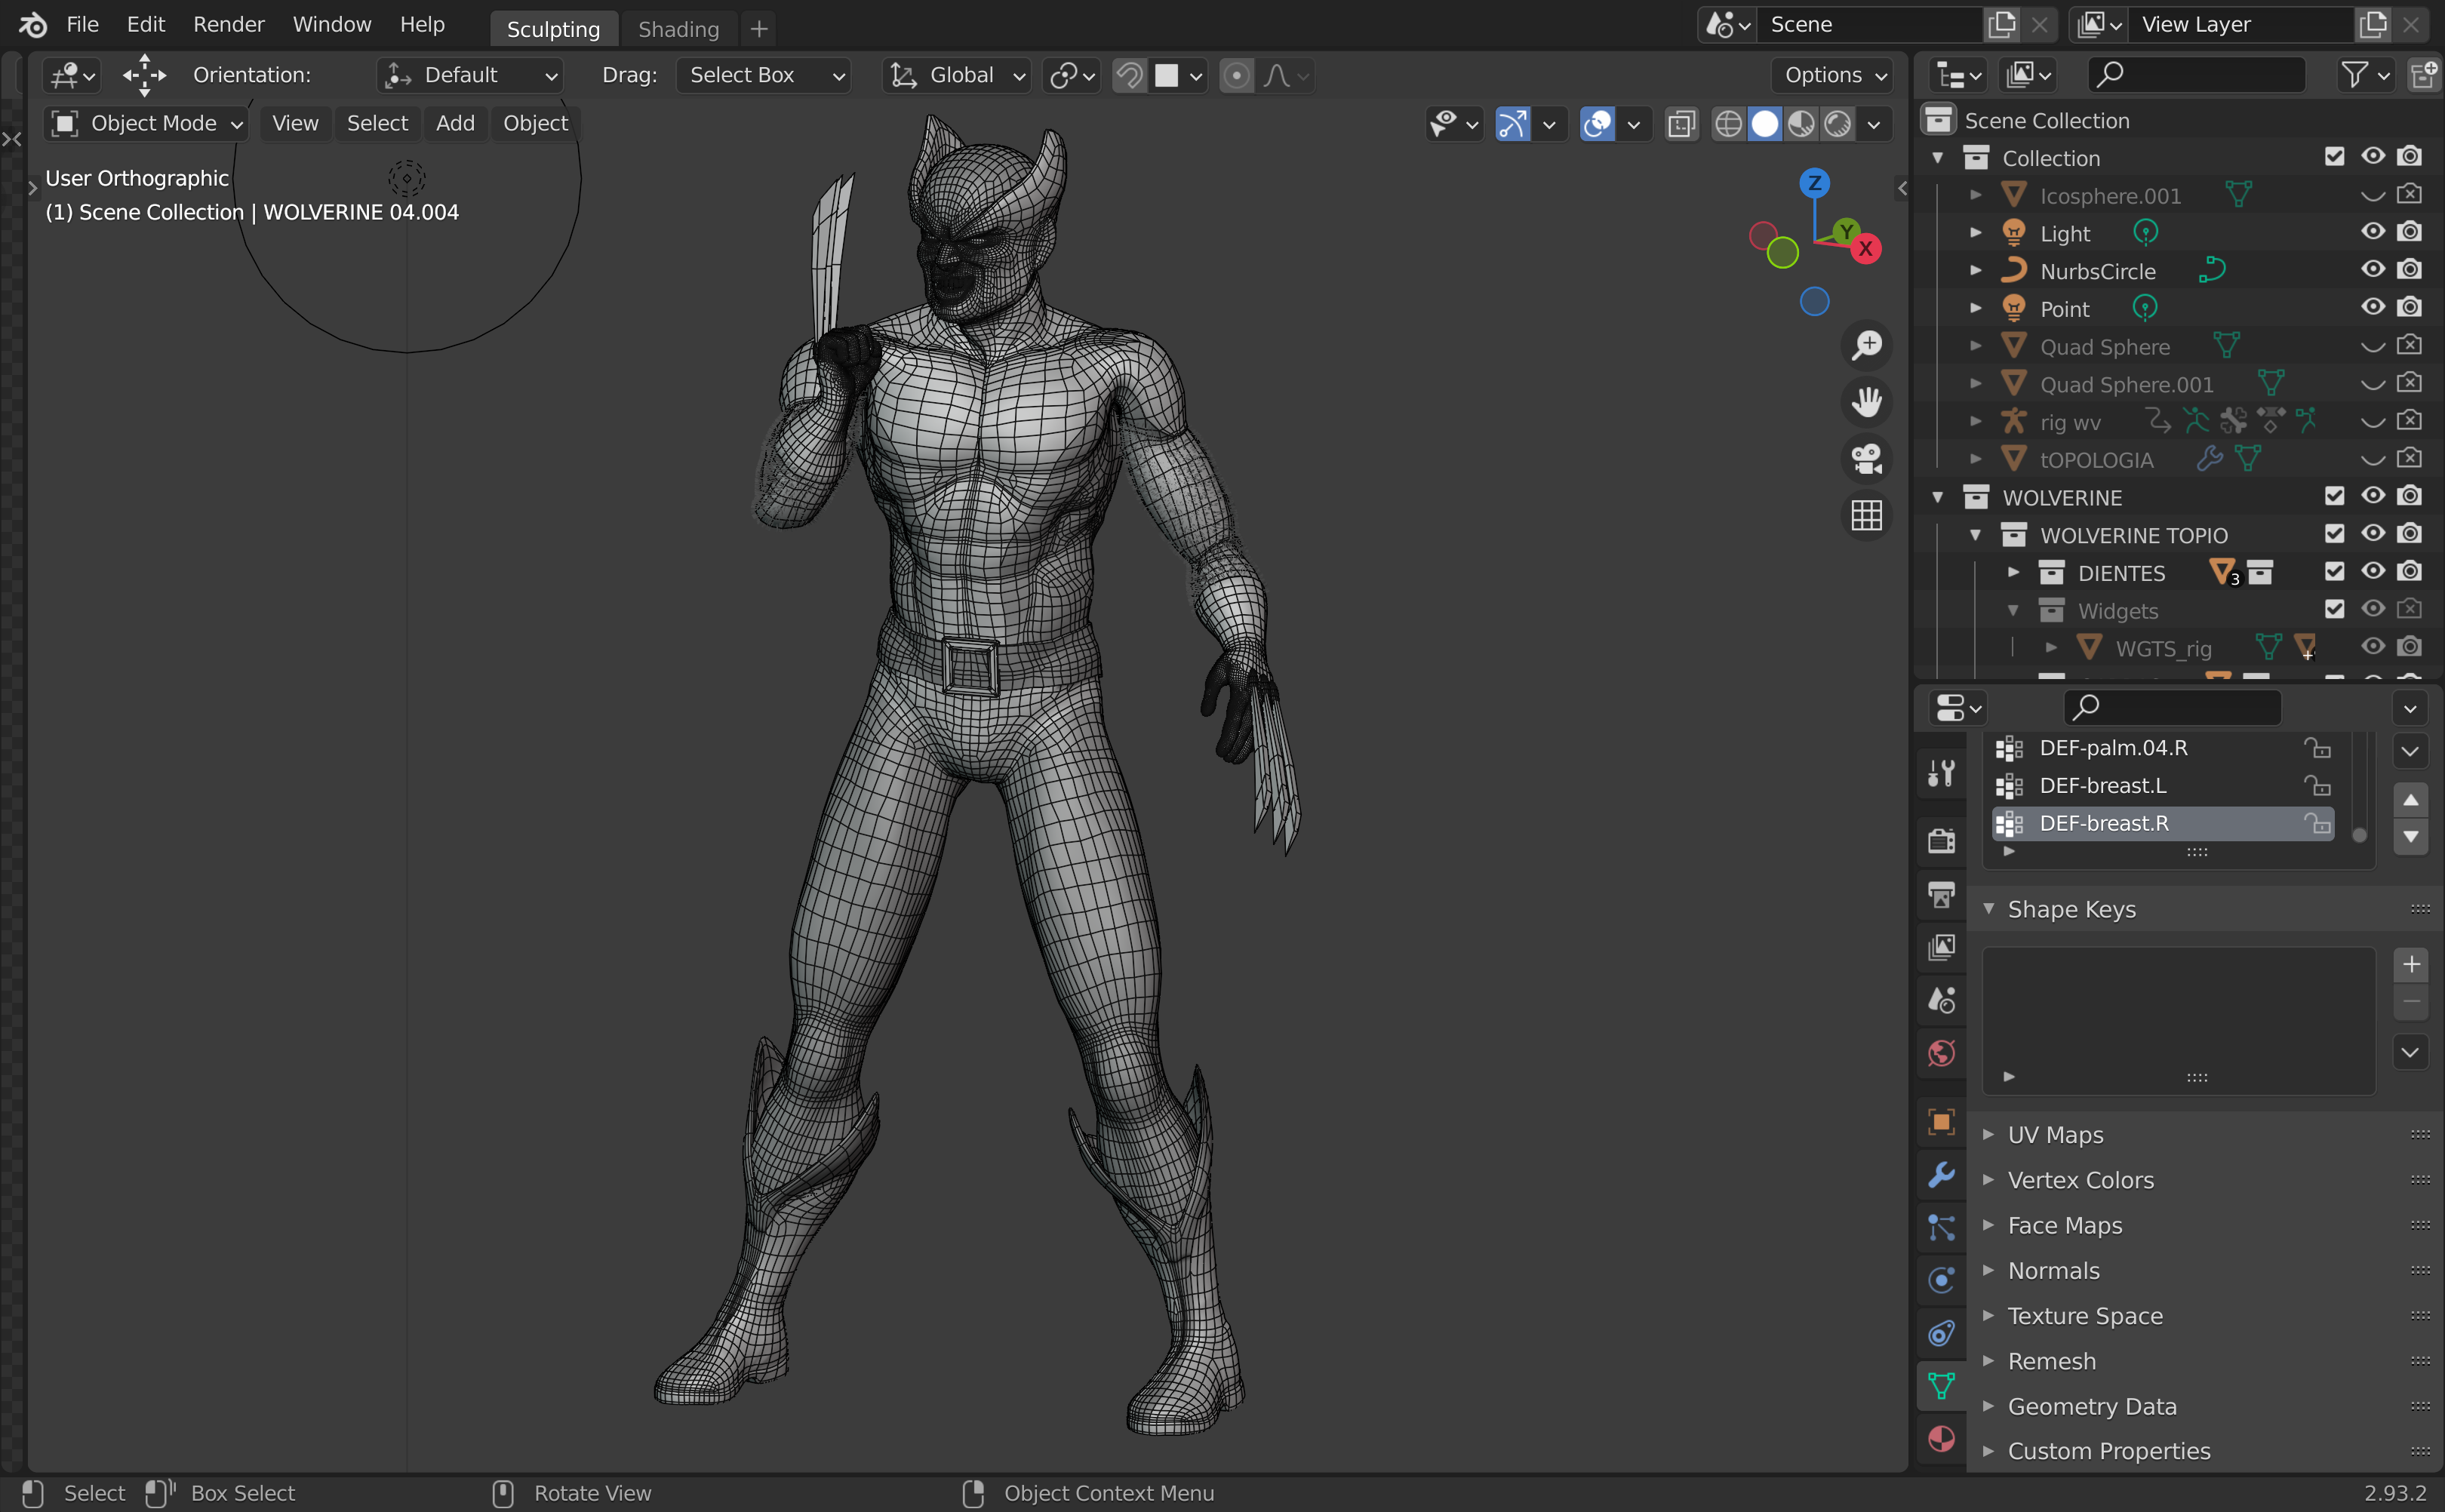The height and width of the screenshot is (1512, 2445).
Task: Uncheck the WOLVERINE collection checkbox
Action: (2334, 496)
